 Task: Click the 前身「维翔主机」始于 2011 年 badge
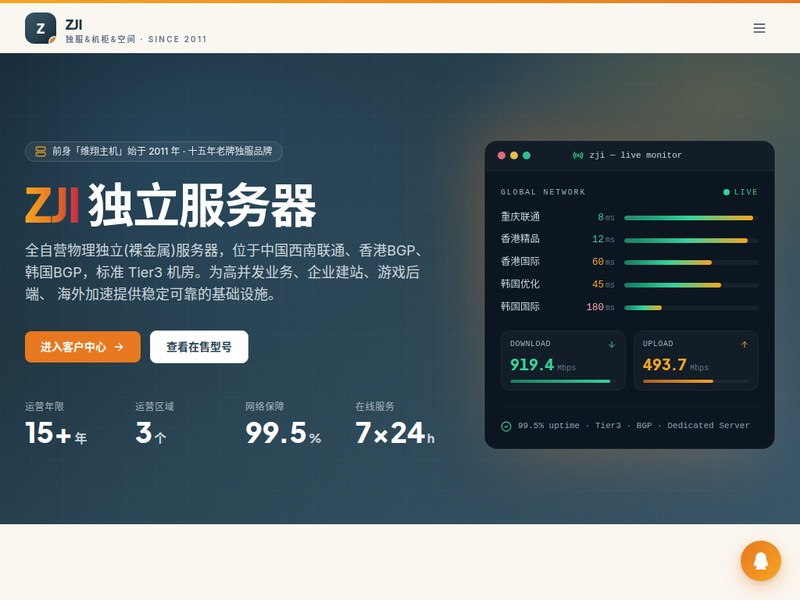[x=154, y=151]
